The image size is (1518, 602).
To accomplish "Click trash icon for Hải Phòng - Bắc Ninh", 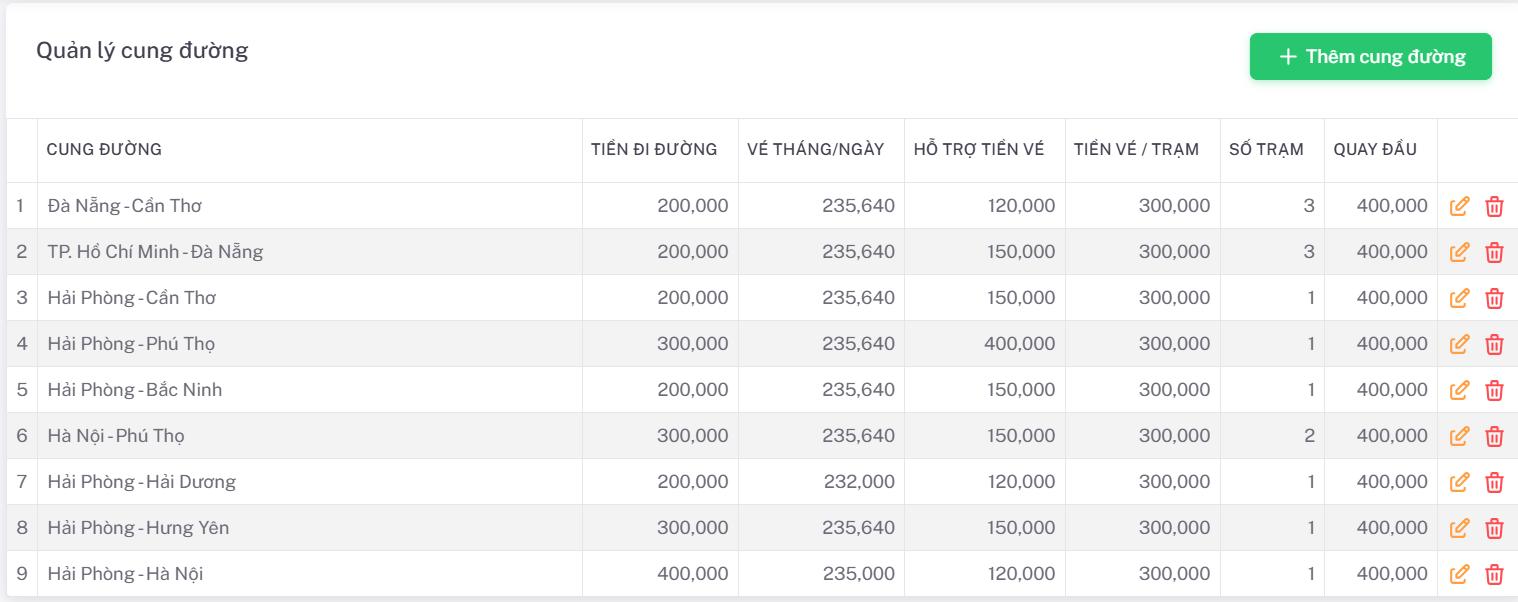I will pyautogui.click(x=1494, y=391).
